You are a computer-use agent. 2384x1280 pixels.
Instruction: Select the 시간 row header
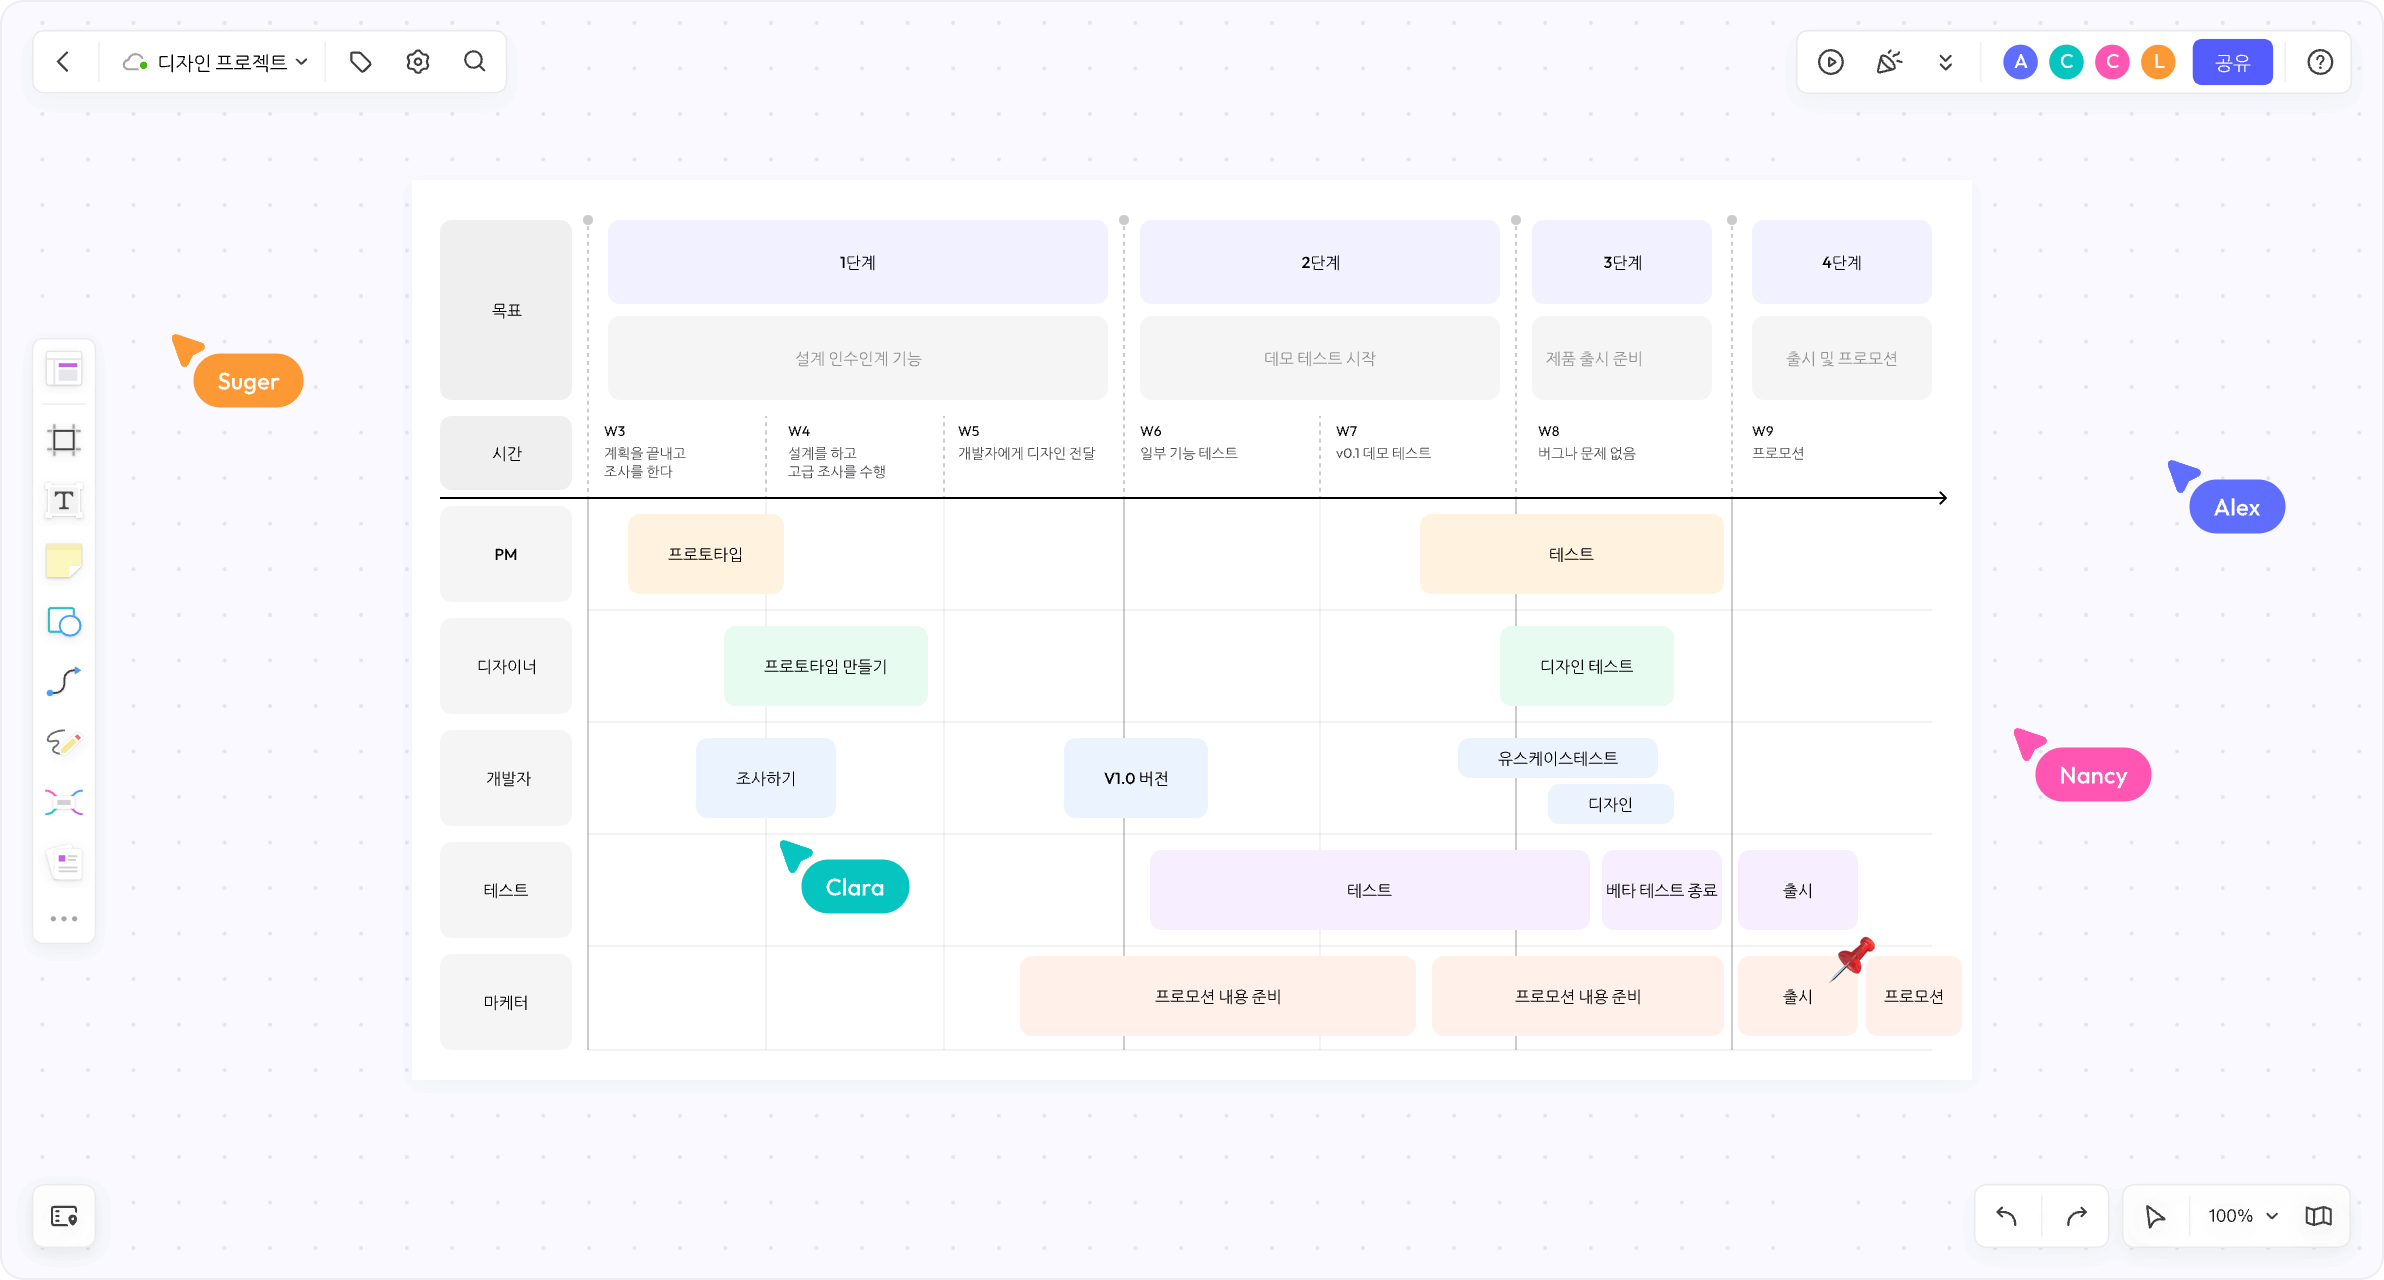click(x=506, y=453)
